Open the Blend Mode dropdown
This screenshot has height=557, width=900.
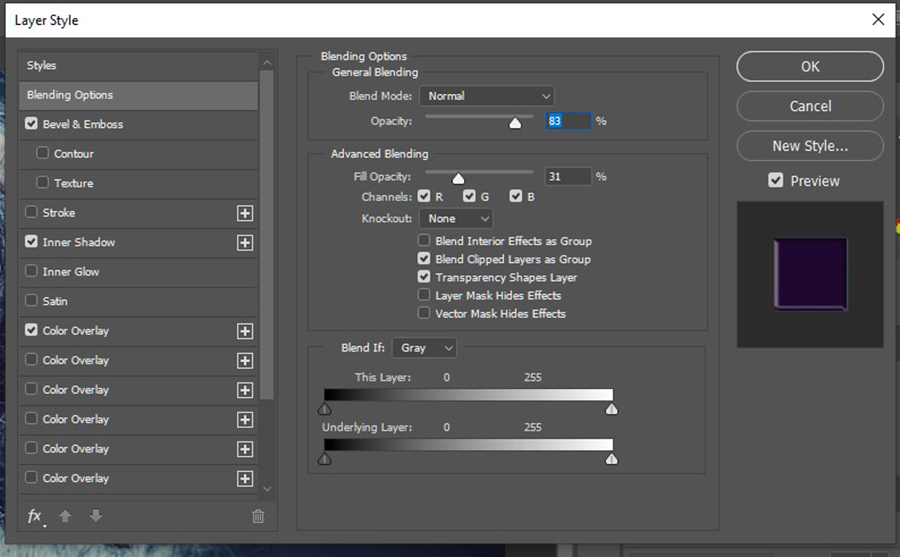pos(486,96)
